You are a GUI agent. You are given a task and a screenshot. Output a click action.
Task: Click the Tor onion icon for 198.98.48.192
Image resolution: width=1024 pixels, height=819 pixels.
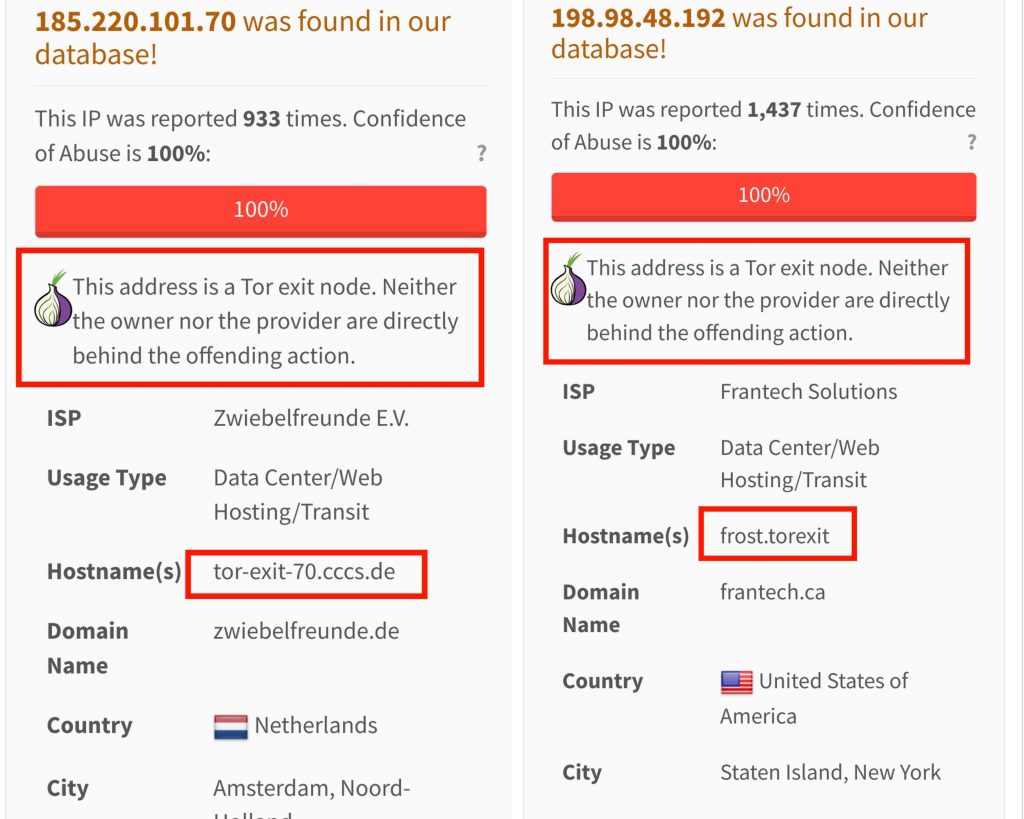point(568,280)
